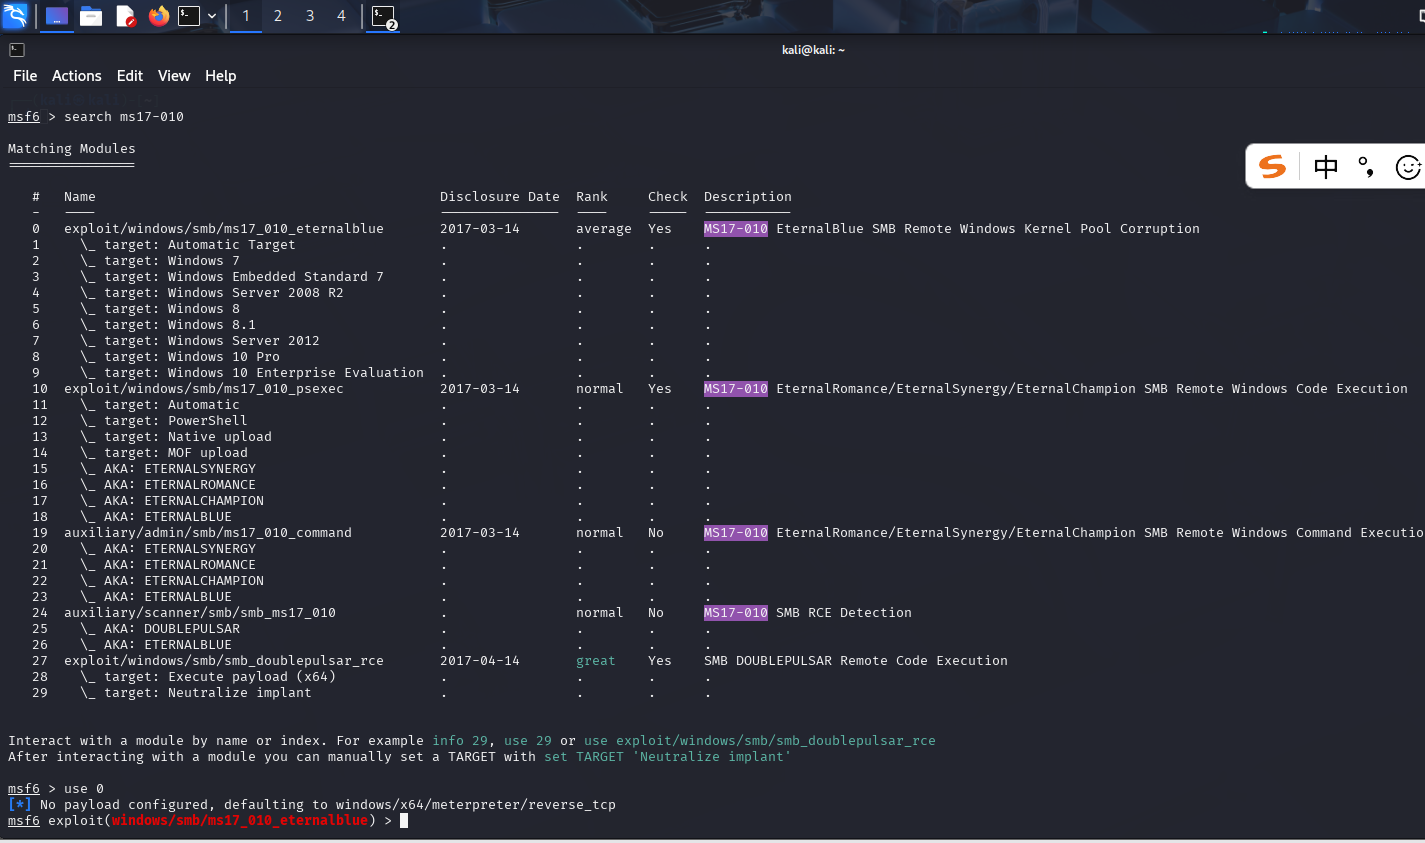Open terminal emulator launcher in panel
The image size is (1425, 843).
pyautogui.click(x=189, y=16)
